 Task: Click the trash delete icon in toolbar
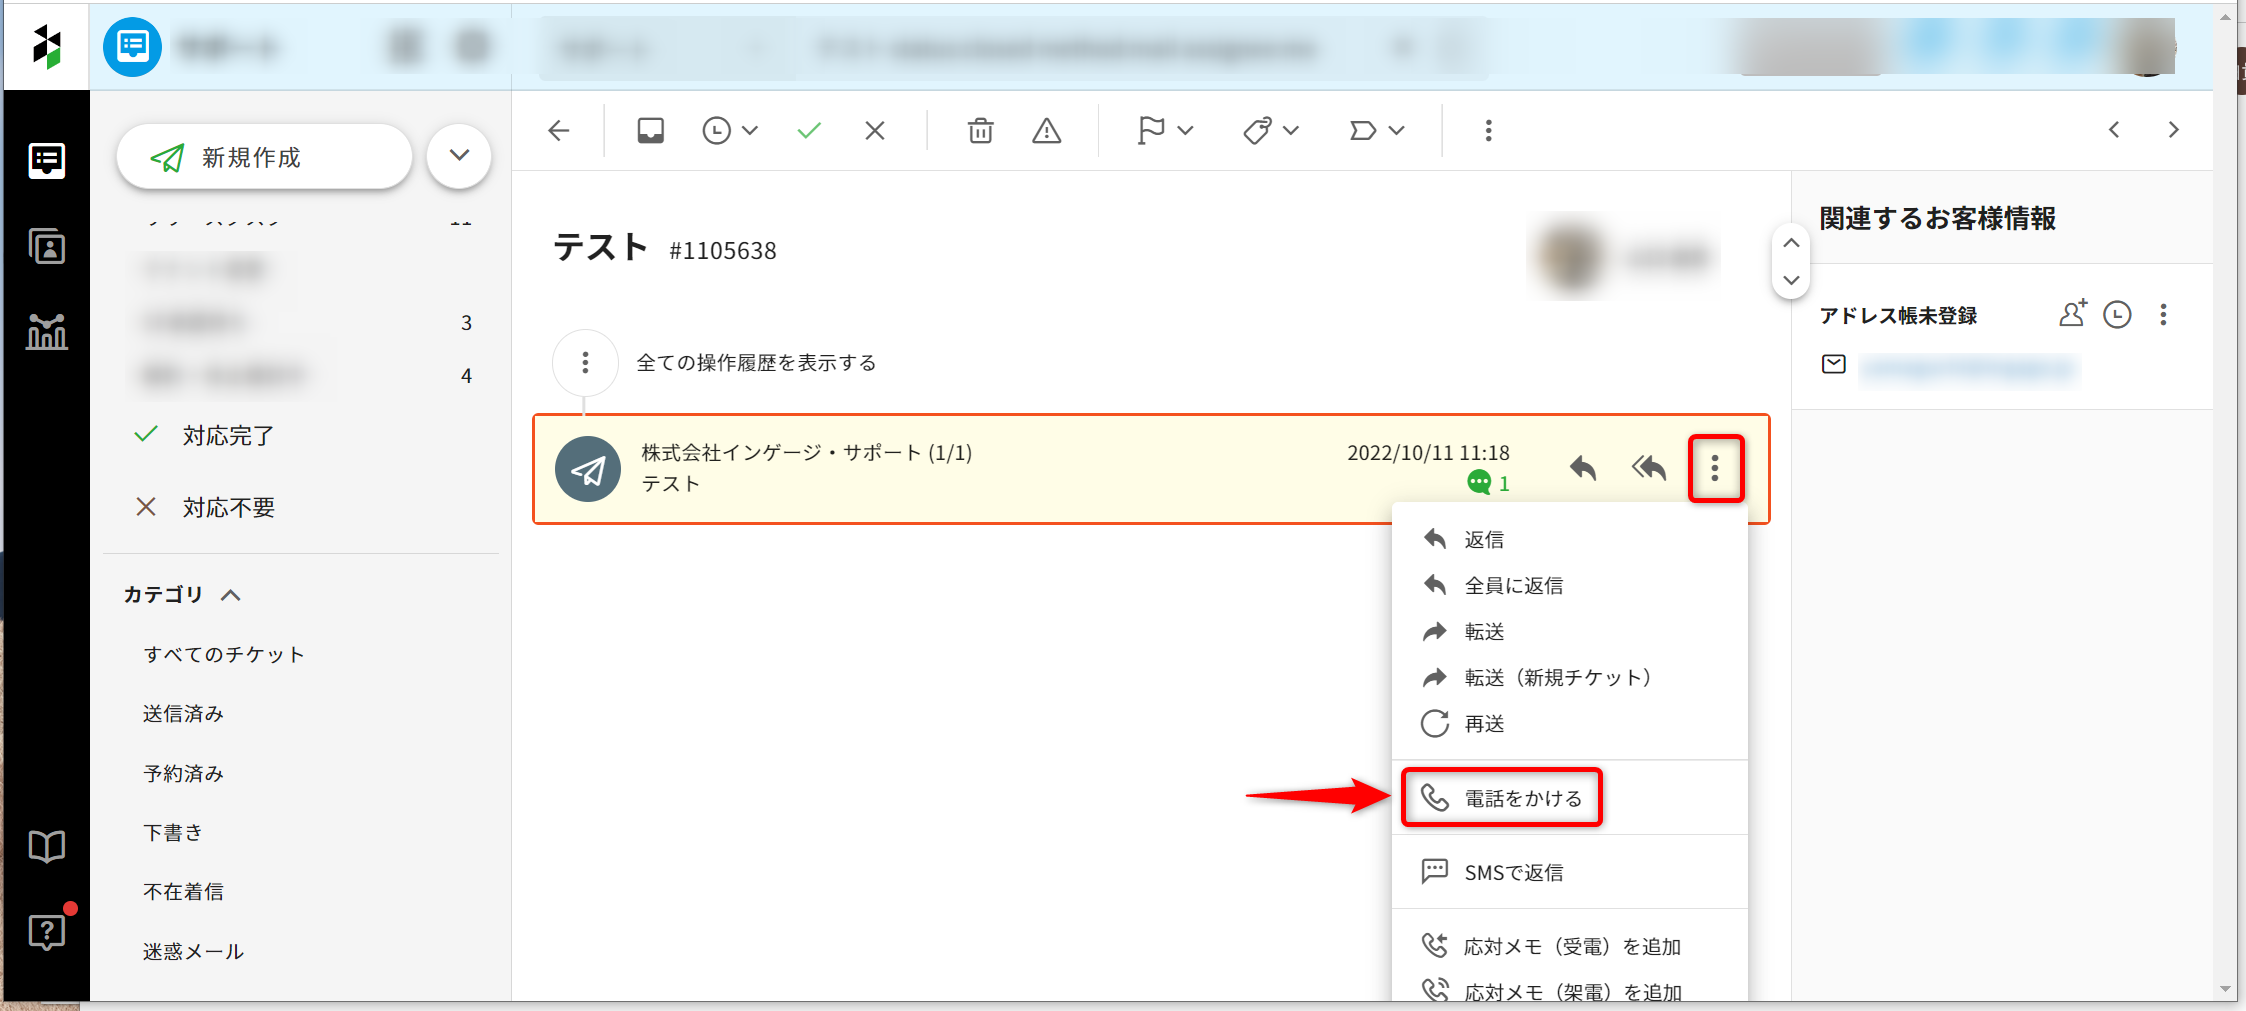(980, 131)
